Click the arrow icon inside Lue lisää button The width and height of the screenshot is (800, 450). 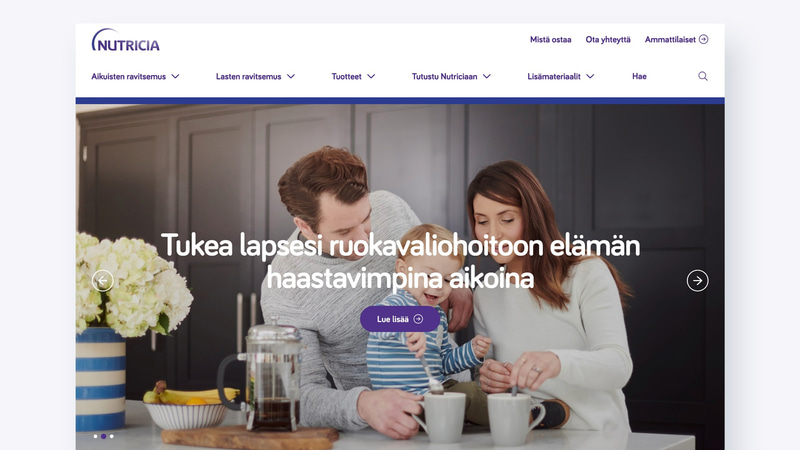(x=418, y=319)
